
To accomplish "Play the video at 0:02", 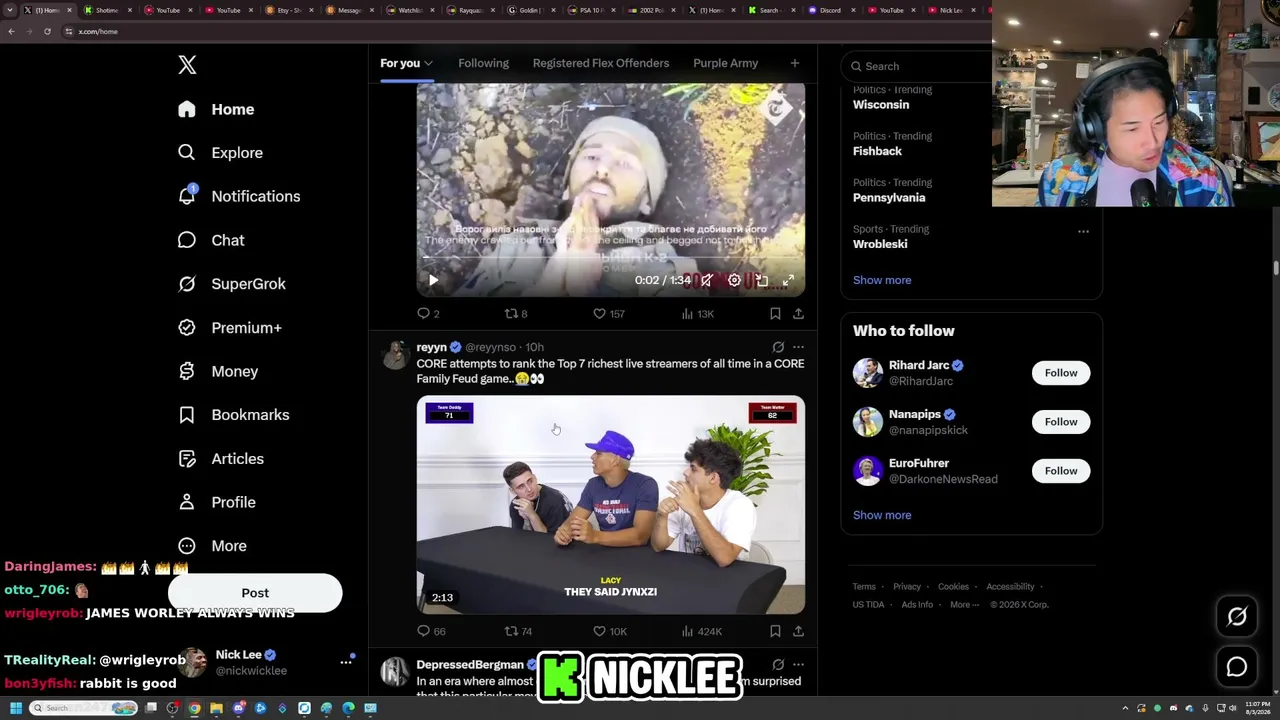I will [433, 281].
